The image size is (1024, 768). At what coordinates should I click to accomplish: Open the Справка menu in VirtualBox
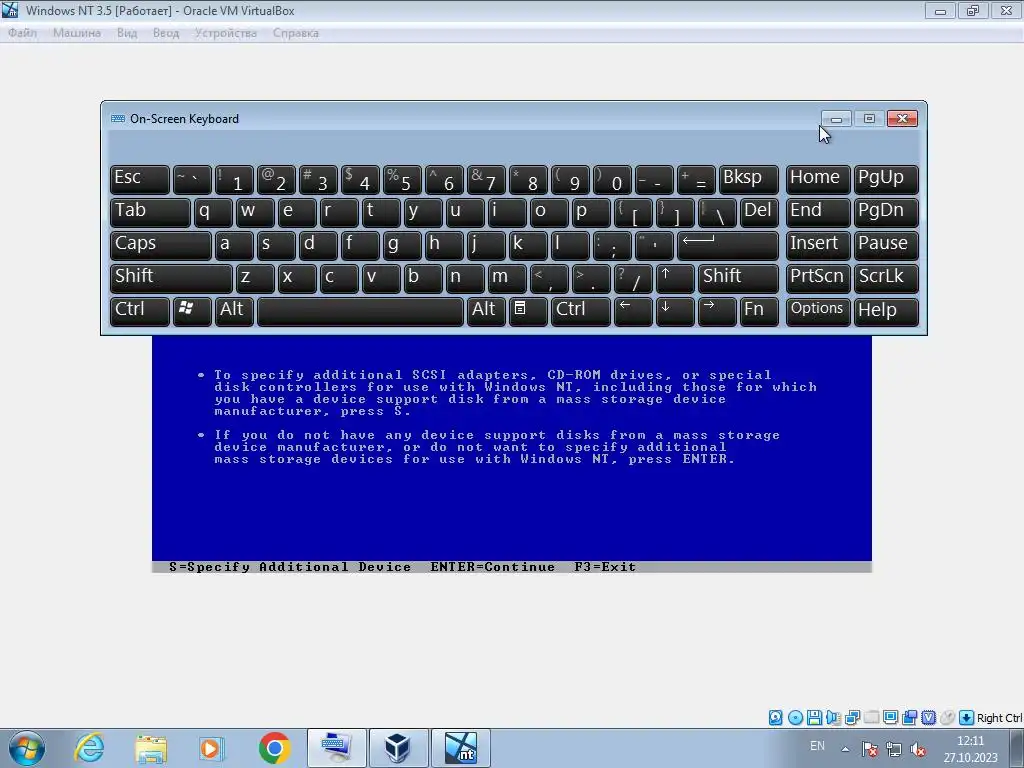pos(296,33)
